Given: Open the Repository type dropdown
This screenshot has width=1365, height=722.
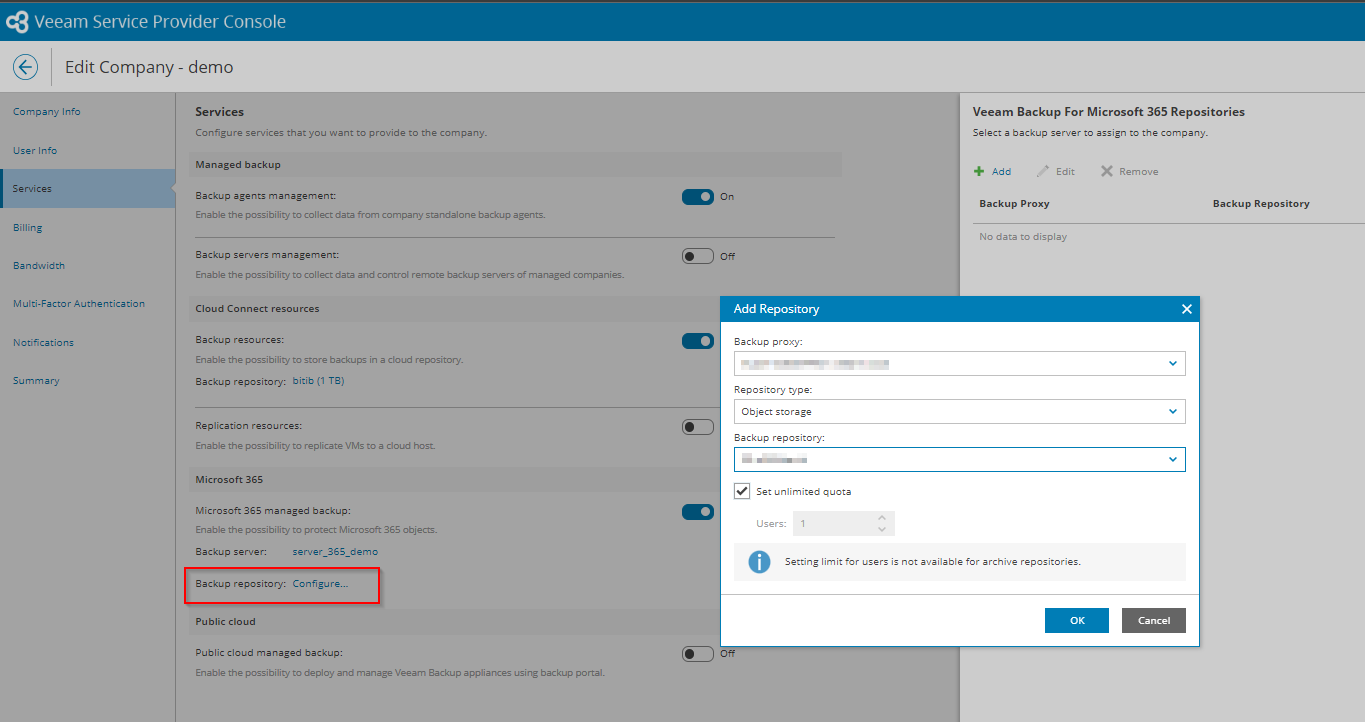Looking at the screenshot, I should pos(1172,411).
